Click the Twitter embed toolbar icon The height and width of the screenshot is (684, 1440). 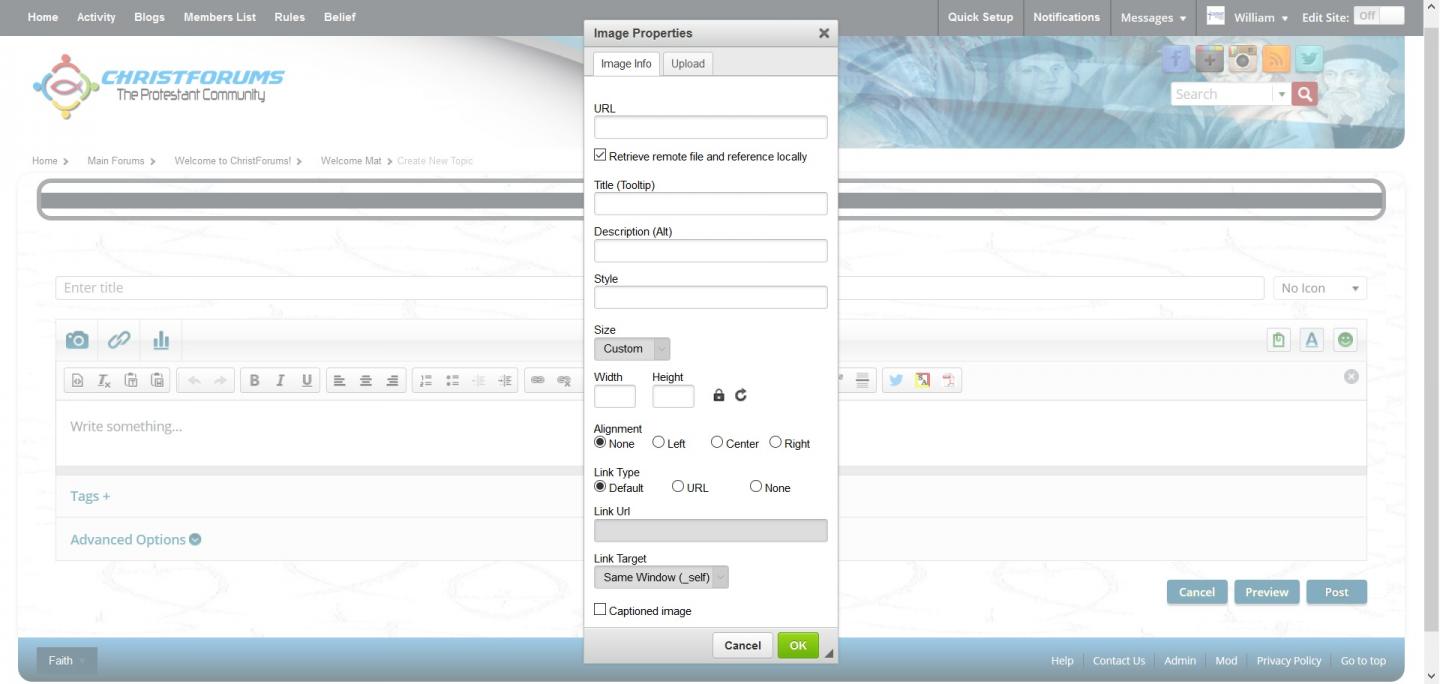pyautogui.click(x=896, y=380)
